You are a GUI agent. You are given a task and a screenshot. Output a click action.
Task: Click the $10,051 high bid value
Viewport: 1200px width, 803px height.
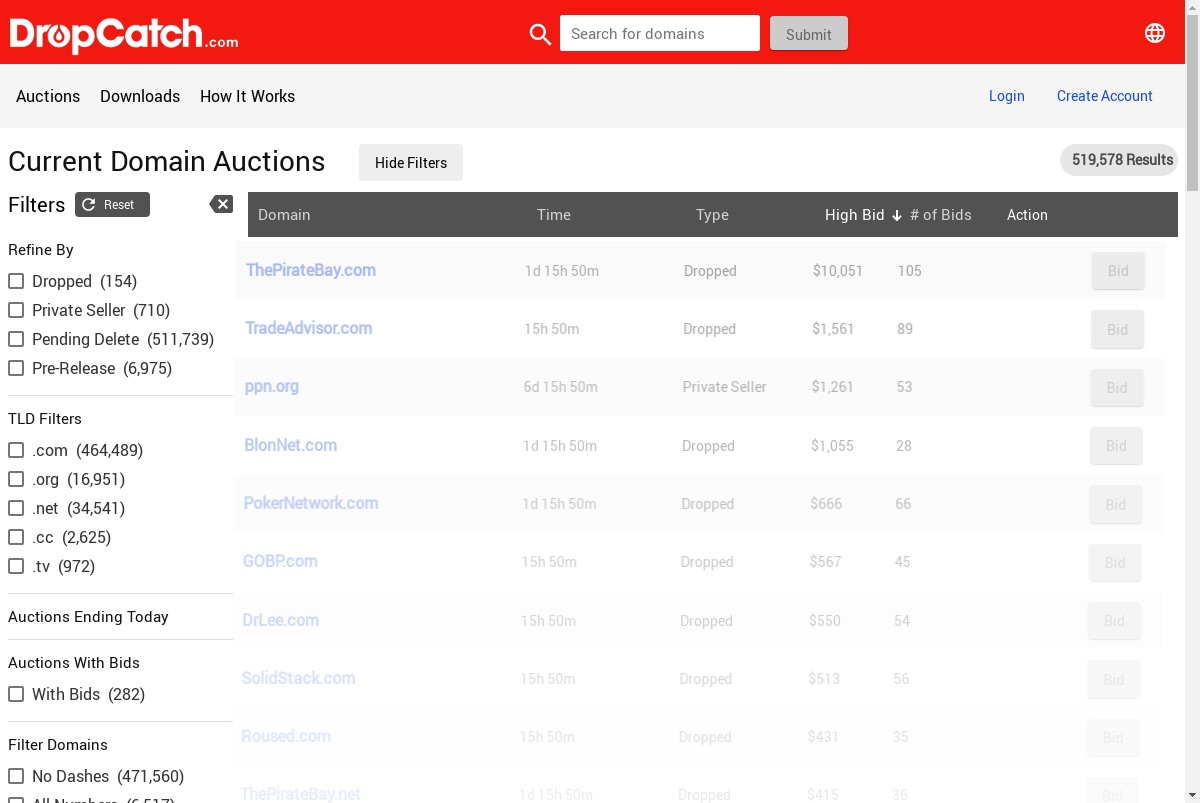(838, 271)
